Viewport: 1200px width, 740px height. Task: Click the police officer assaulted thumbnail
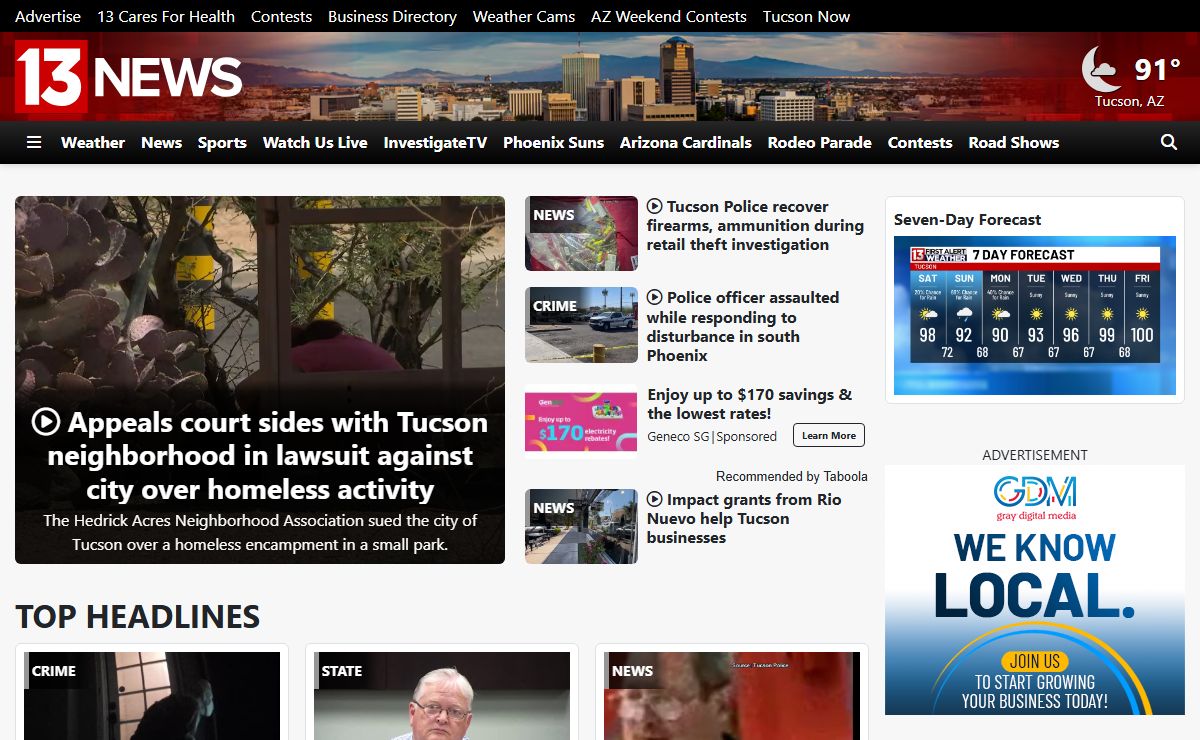click(x=581, y=325)
